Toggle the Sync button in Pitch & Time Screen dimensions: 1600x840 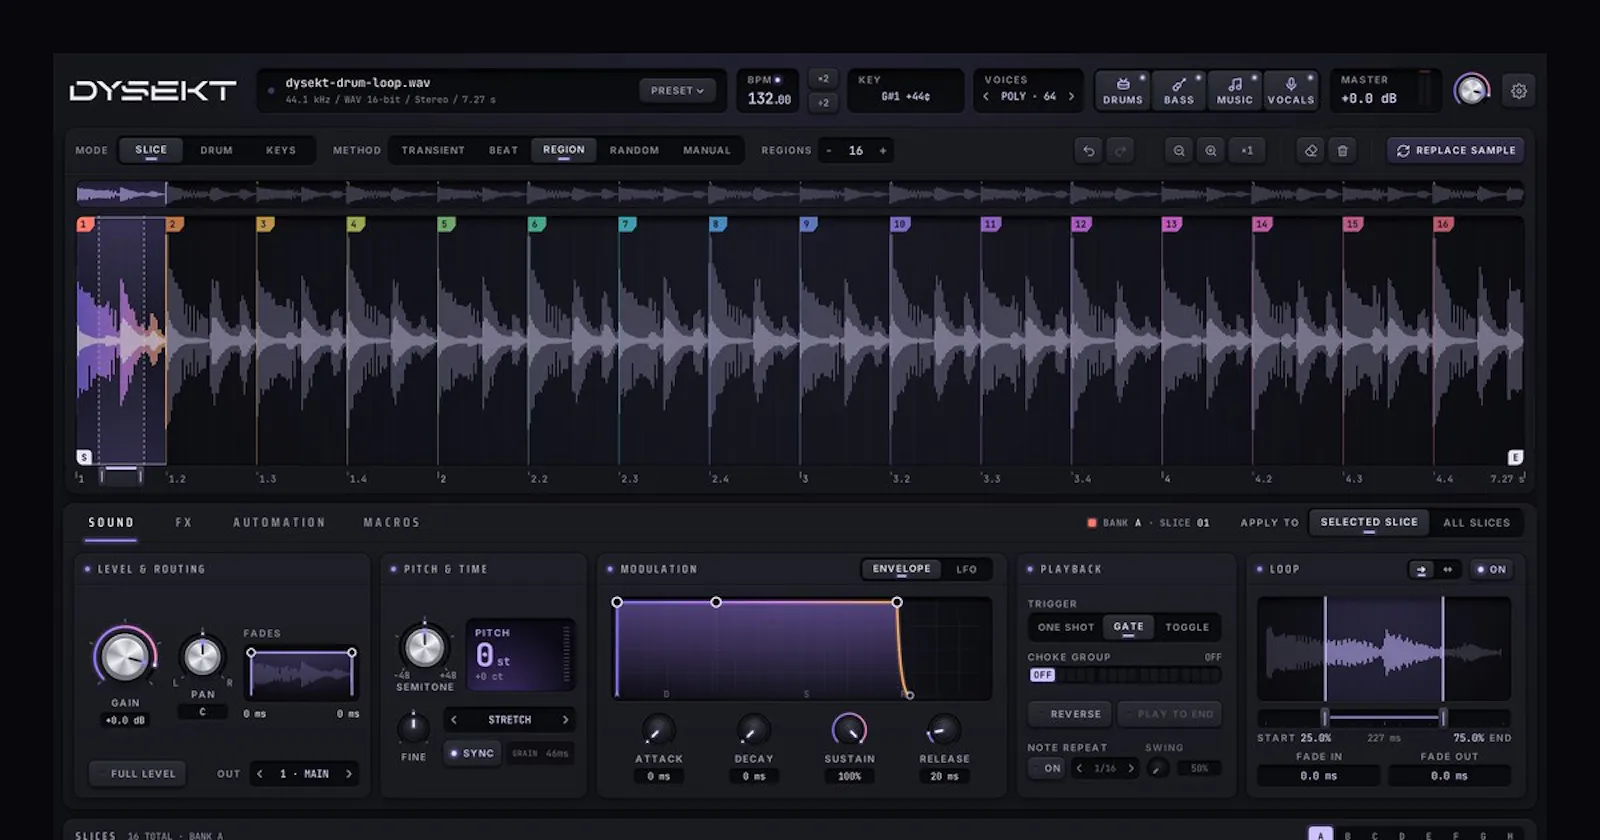click(x=472, y=753)
